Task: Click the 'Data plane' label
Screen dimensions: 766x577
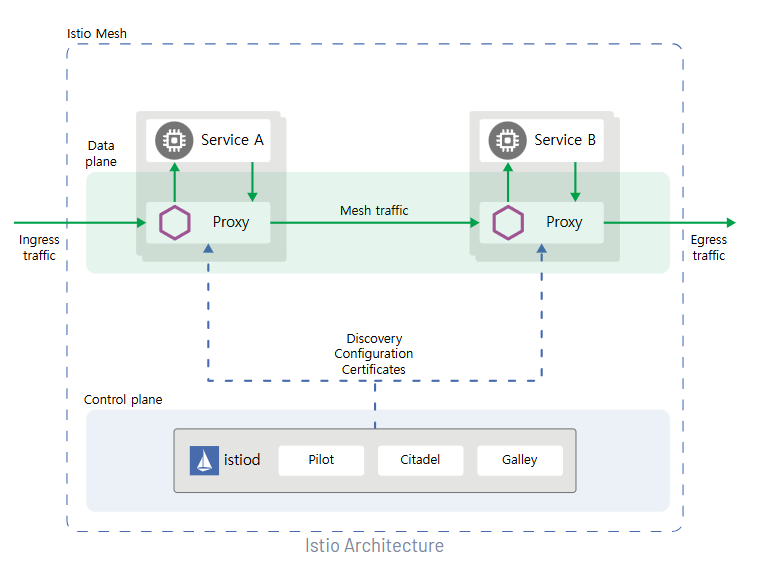Action: (x=101, y=154)
